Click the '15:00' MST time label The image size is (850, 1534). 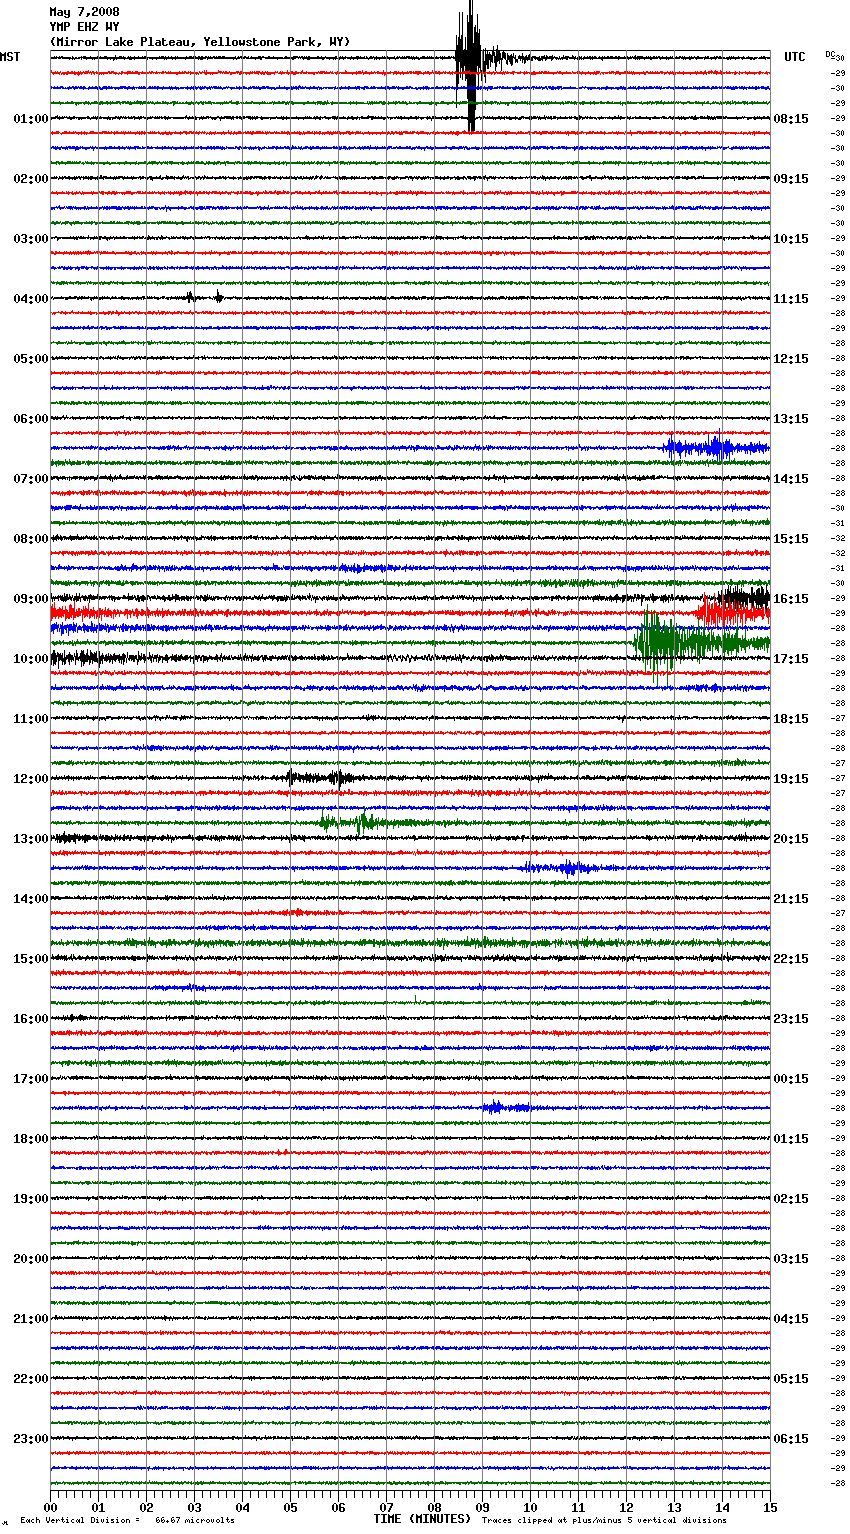(x=31, y=959)
